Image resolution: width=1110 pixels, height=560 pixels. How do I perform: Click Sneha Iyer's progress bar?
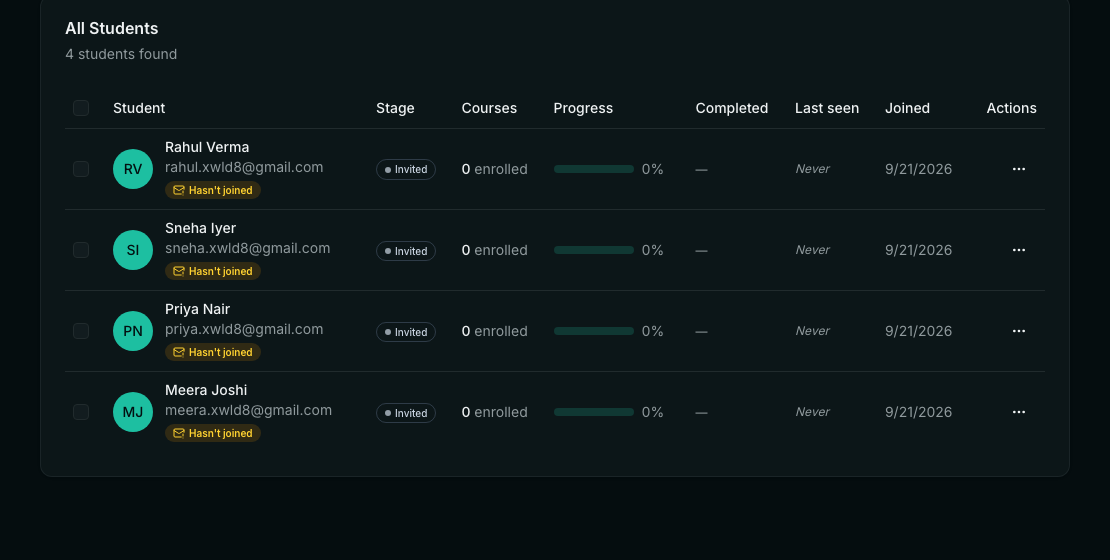tap(594, 250)
